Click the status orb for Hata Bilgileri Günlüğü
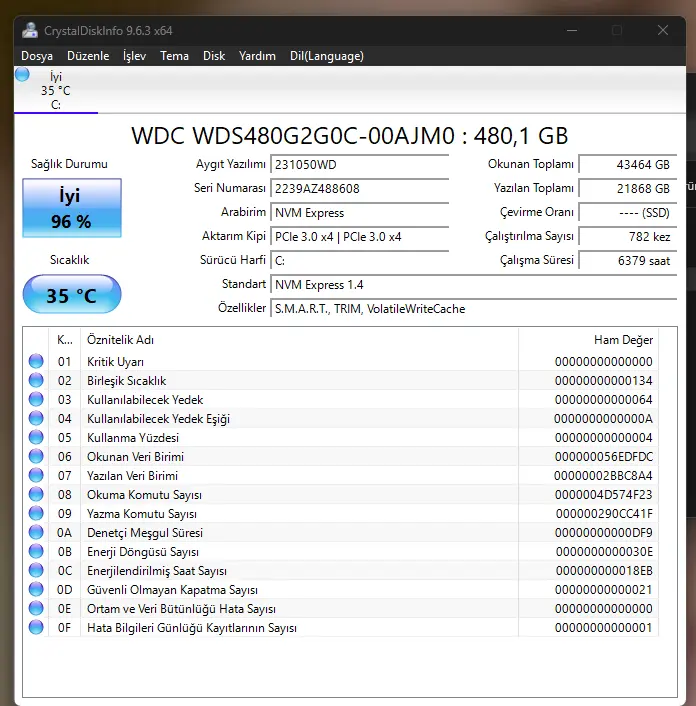Viewport: 696px width, 706px height. click(x=36, y=627)
